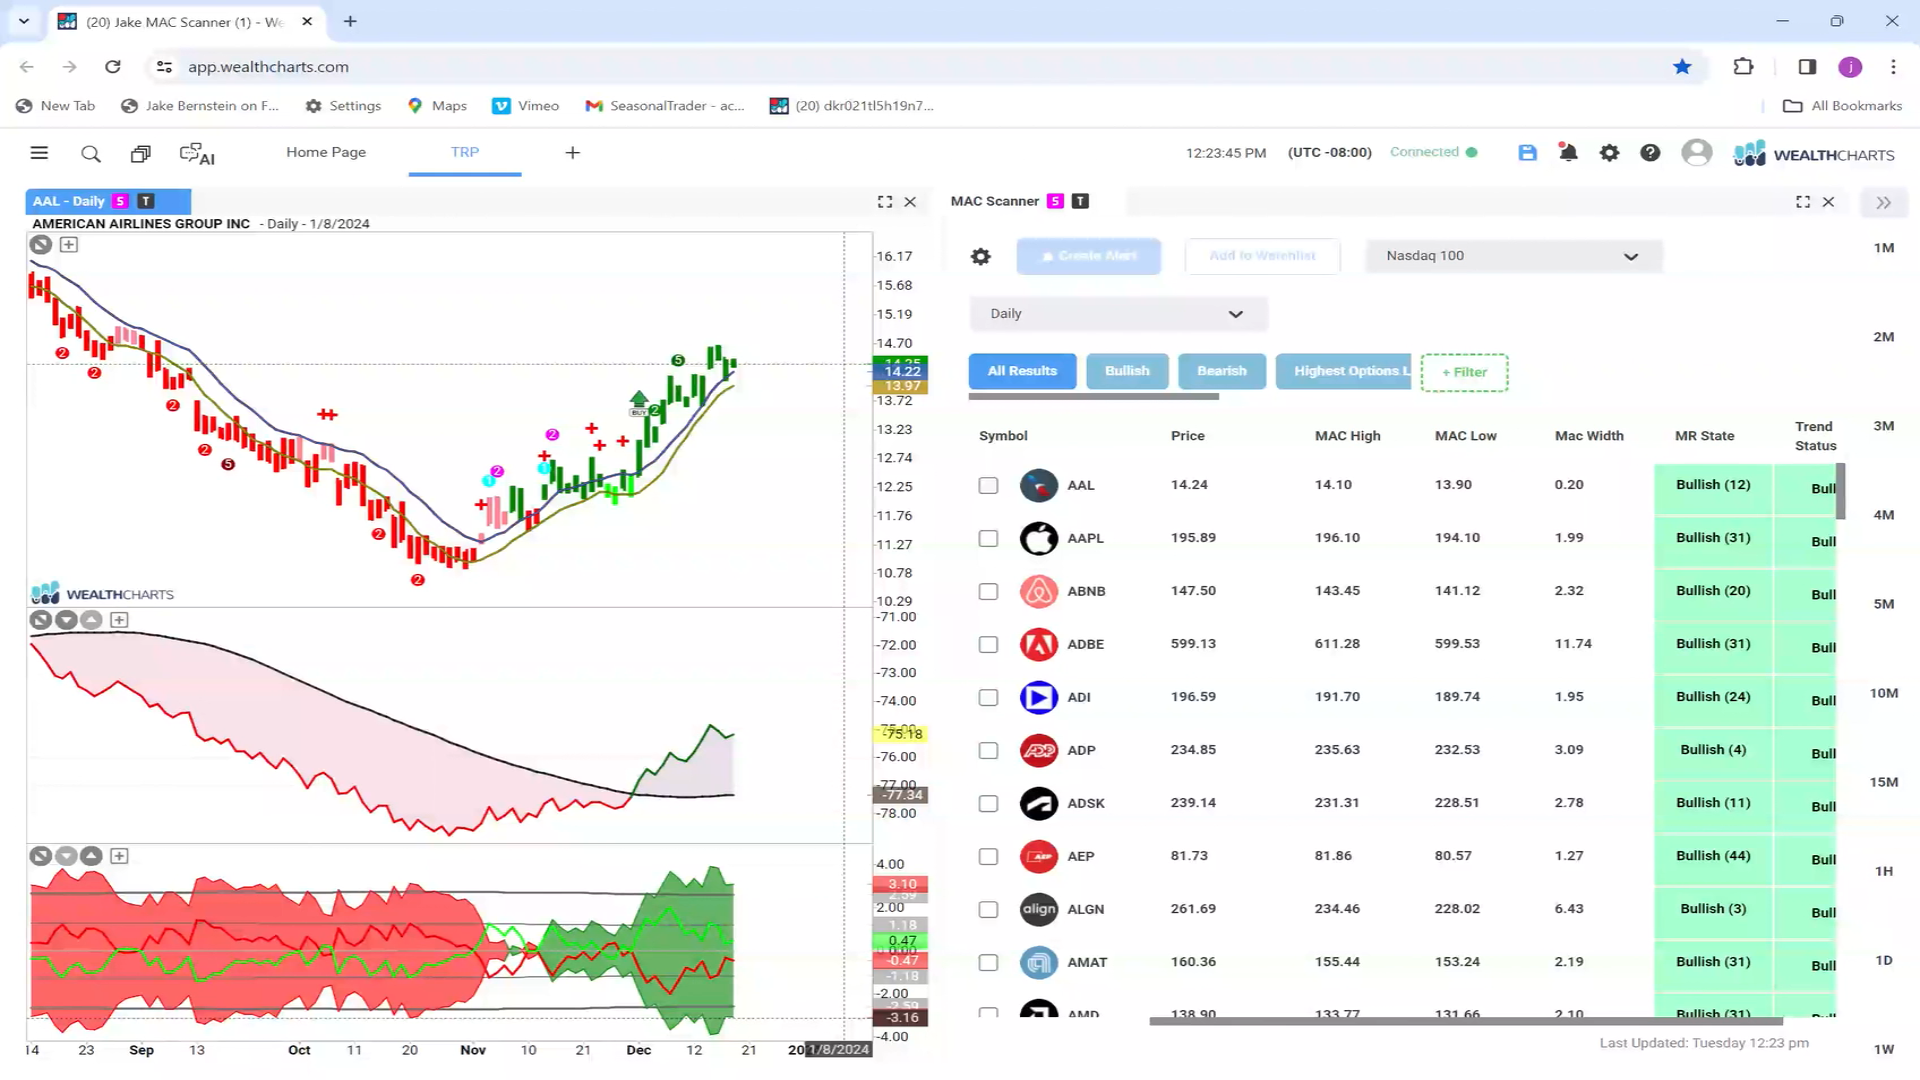This screenshot has width=1920, height=1080.
Task: Show All Results filter tab
Action: tap(1022, 371)
